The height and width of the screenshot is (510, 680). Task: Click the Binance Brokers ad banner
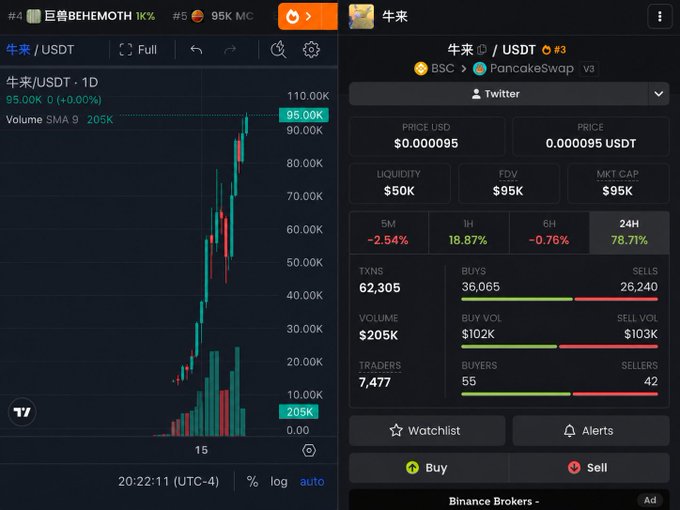(509, 500)
